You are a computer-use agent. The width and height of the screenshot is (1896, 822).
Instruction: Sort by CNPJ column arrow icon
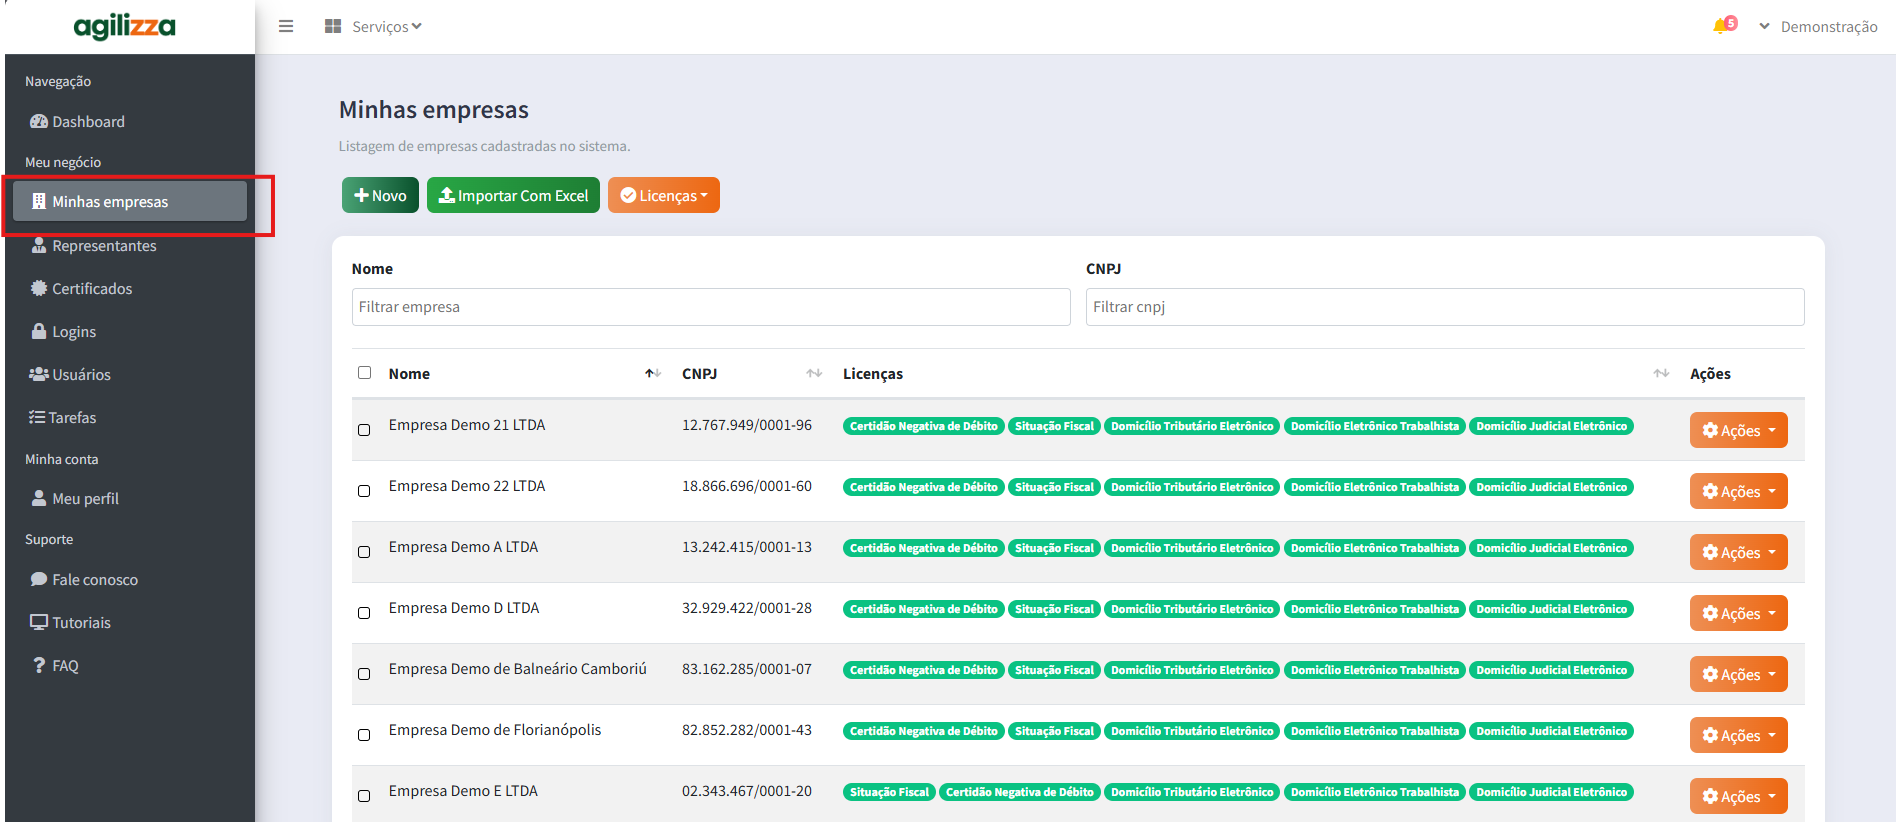tap(814, 374)
